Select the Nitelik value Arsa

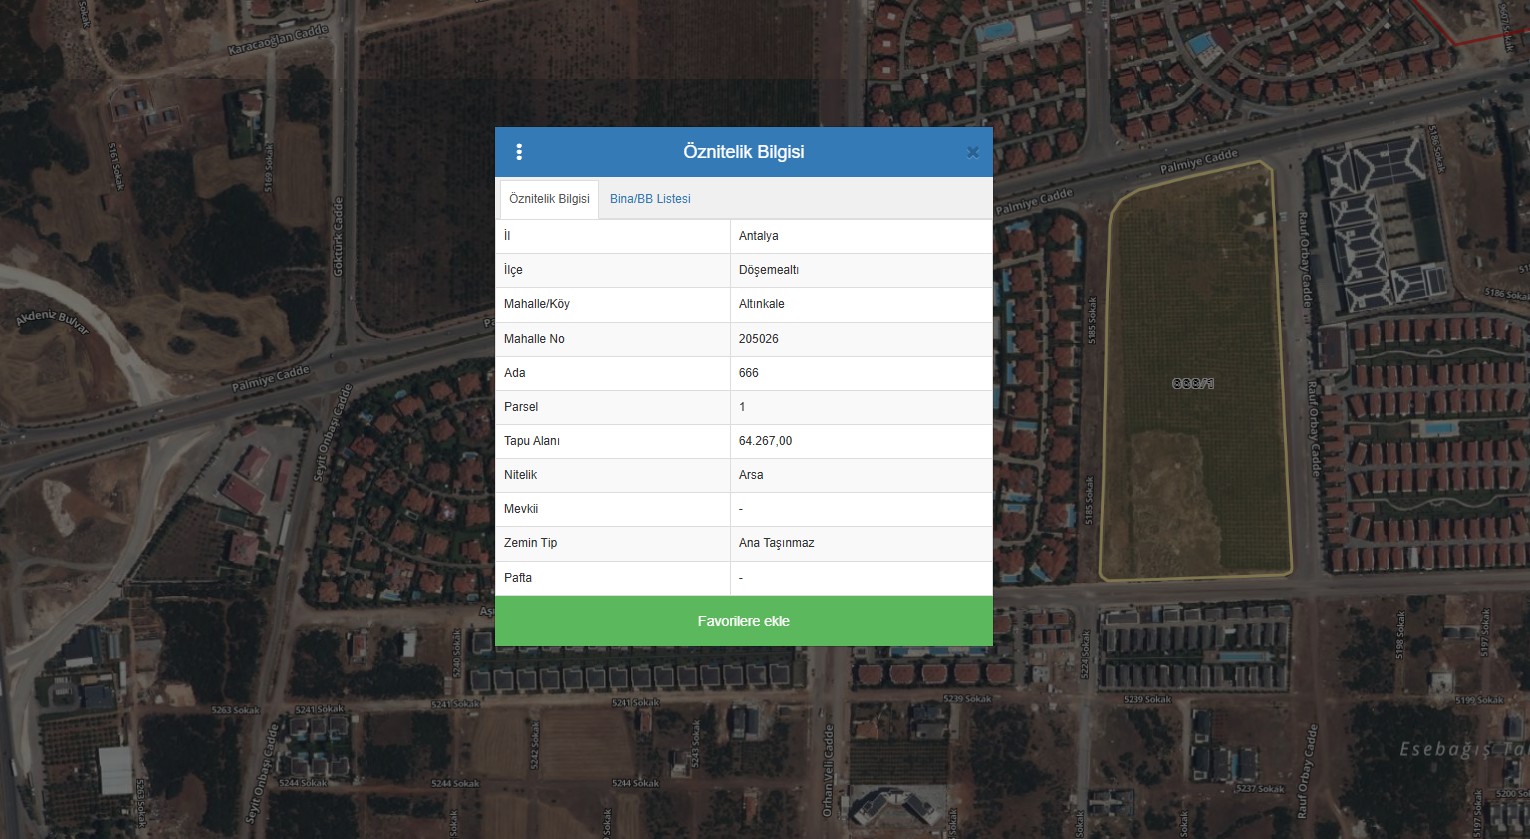coord(750,475)
